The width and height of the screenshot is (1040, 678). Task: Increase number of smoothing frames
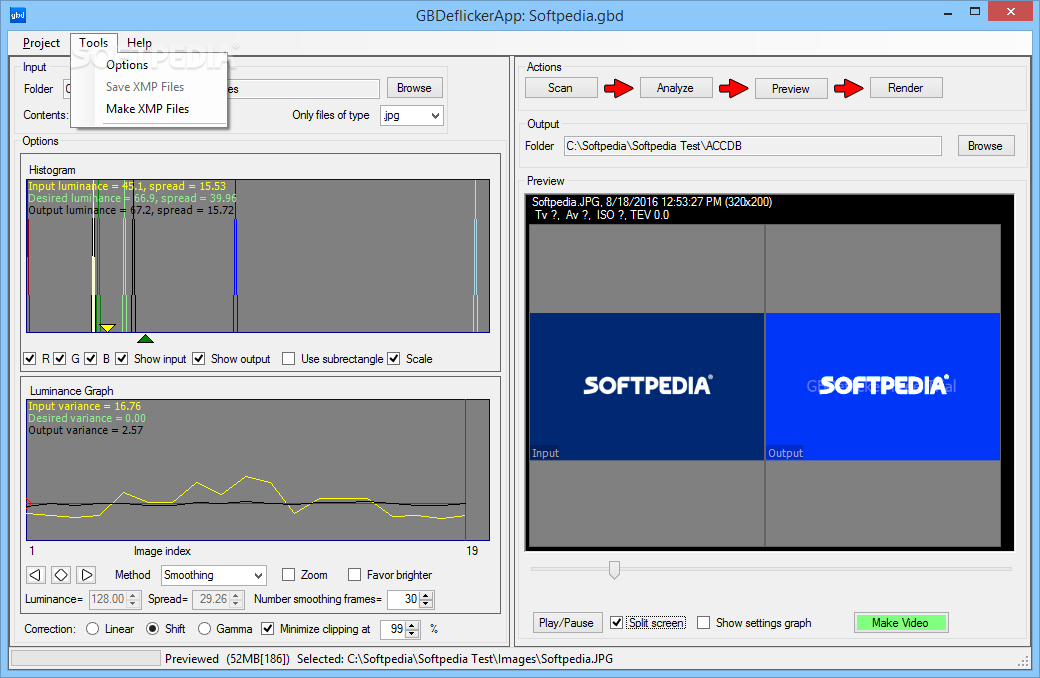pos(426,595)
